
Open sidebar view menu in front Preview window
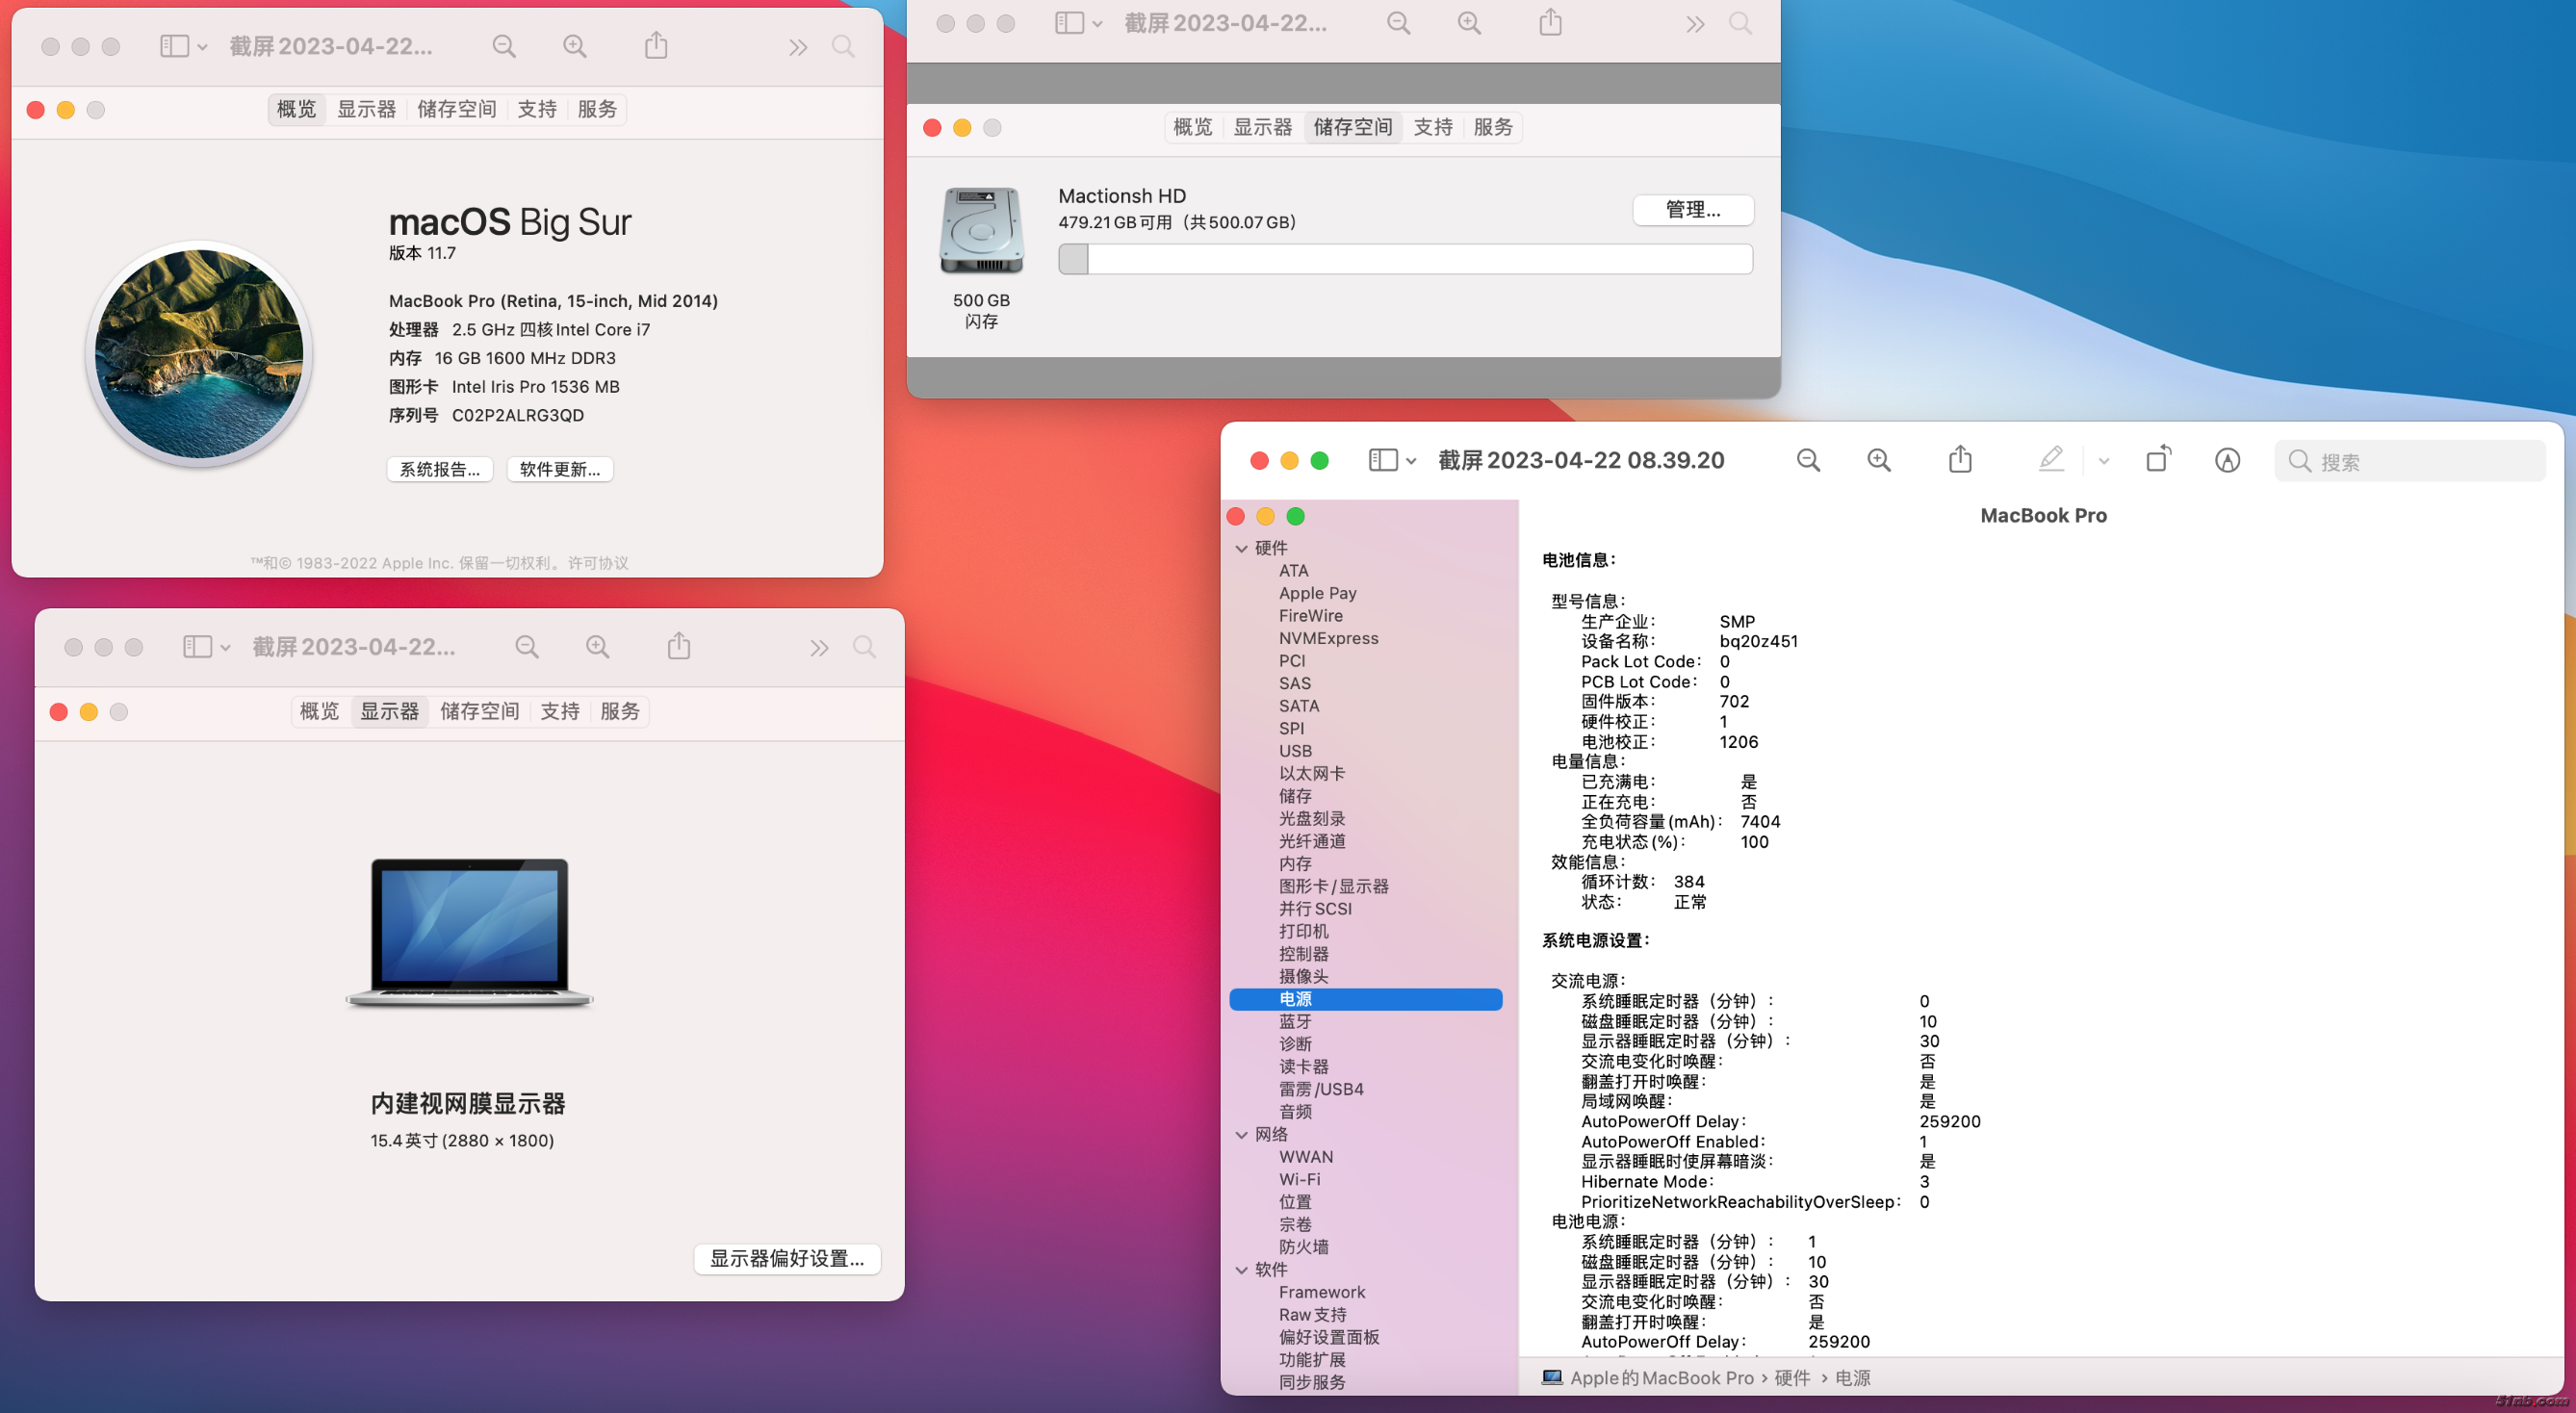coord(1411,461)
